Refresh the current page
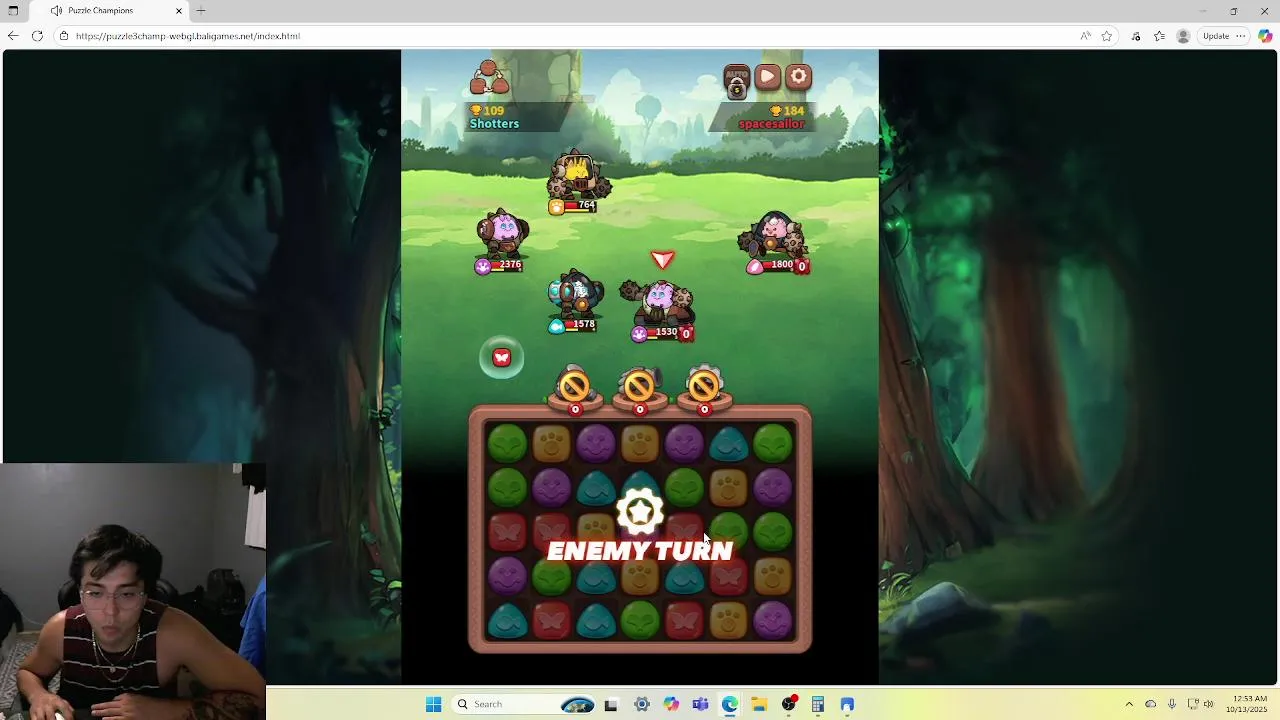Image resolution: width=1280 pixels, height=720 pixels. point(37,36)
